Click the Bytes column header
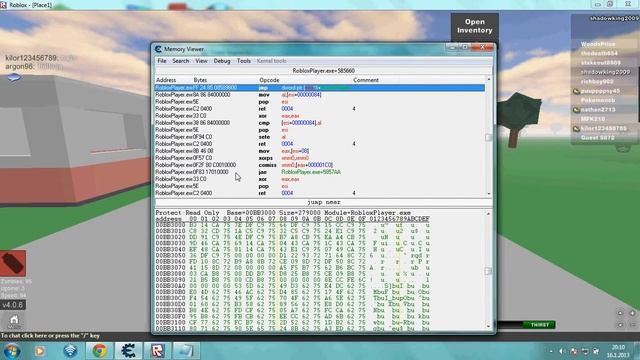This screenshot has height=360, width=640. coord(200,80)
